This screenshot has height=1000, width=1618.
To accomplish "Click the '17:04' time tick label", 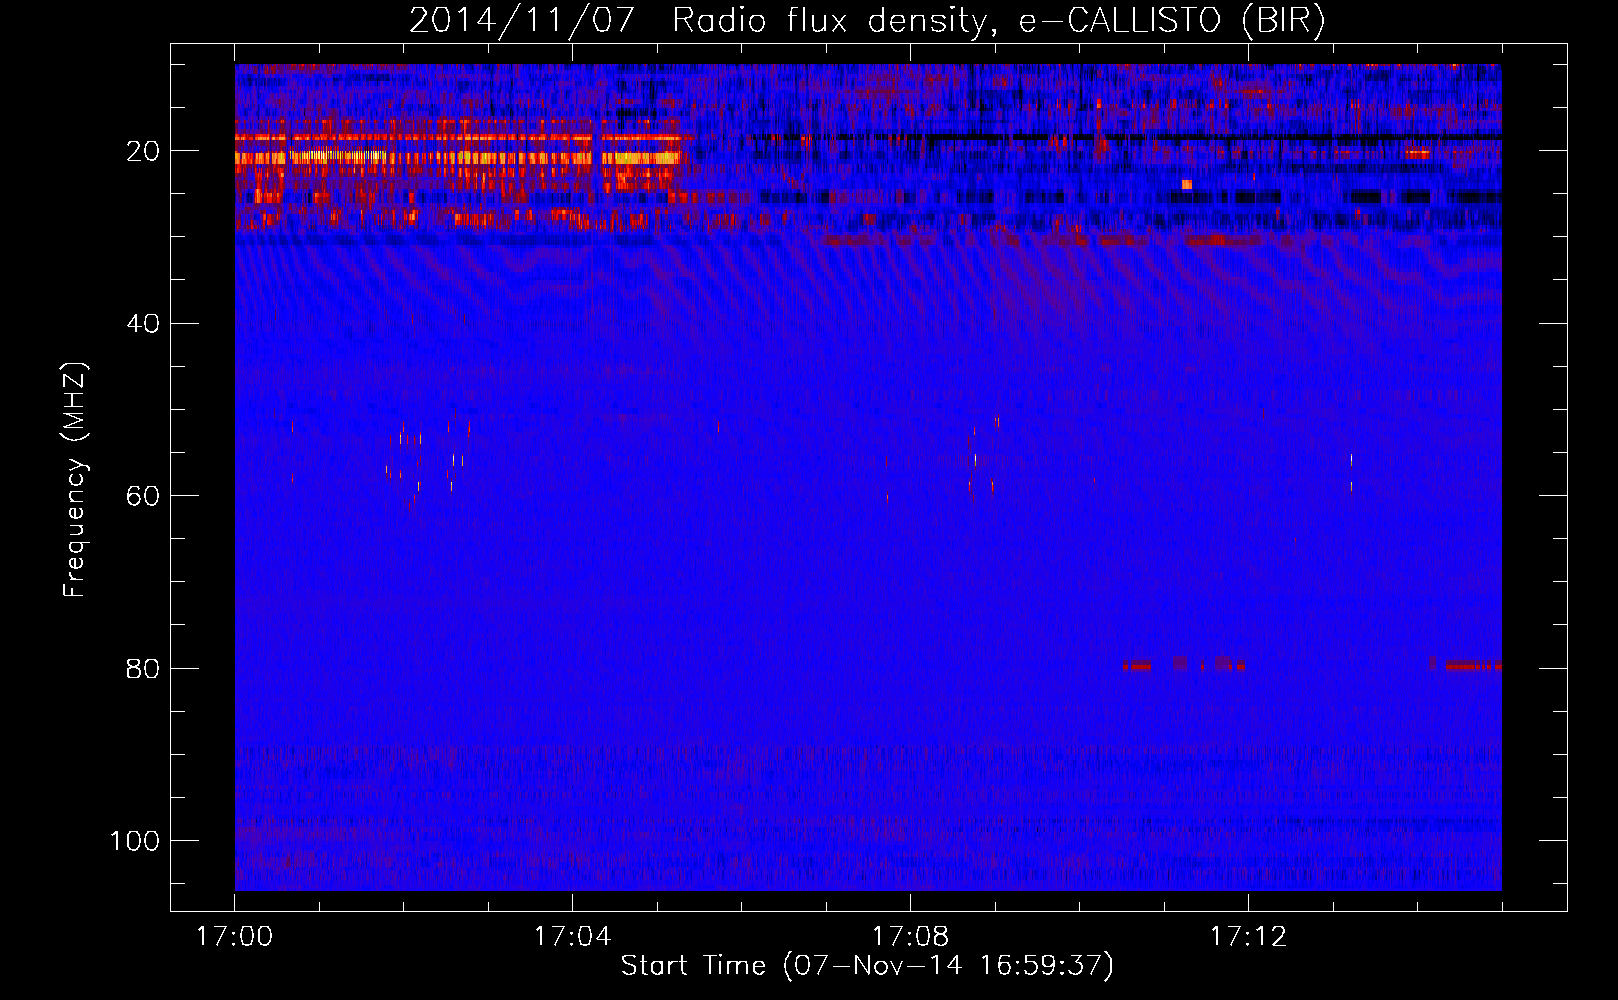I will [572, 937].
